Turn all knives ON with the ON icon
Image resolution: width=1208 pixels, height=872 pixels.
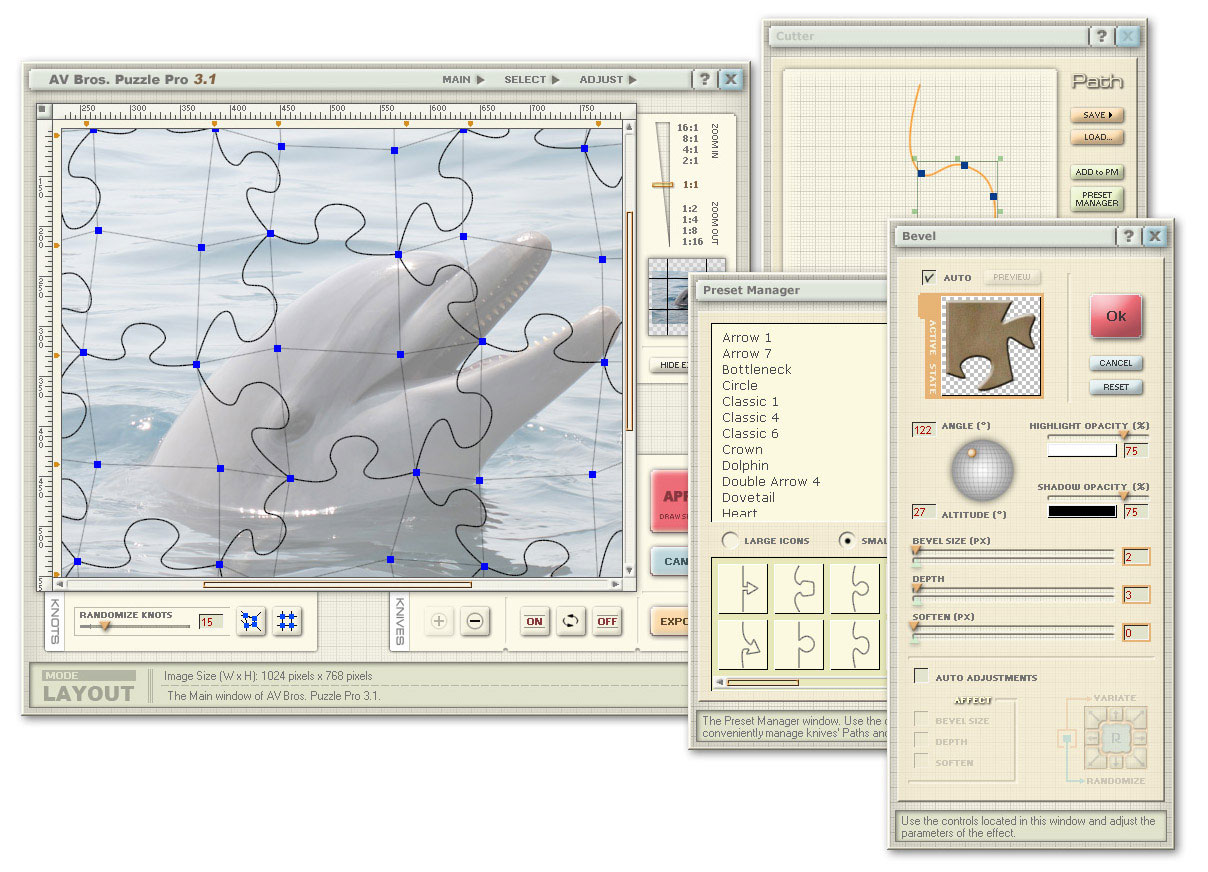pos(534,621)
